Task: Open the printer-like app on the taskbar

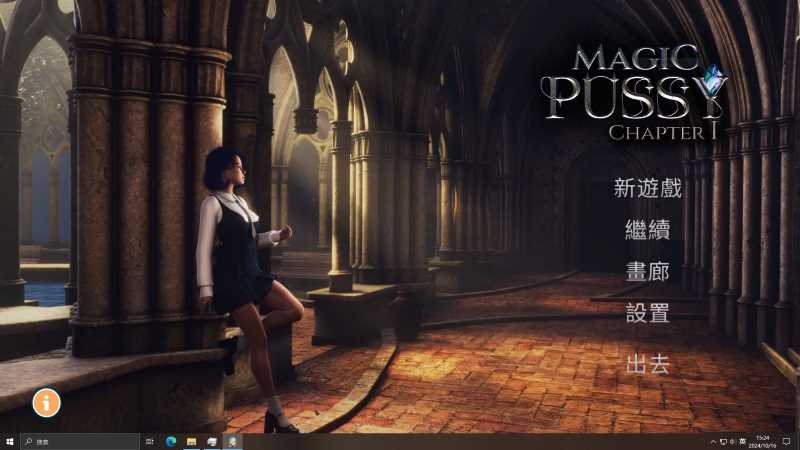Action: tap(212, 441)
